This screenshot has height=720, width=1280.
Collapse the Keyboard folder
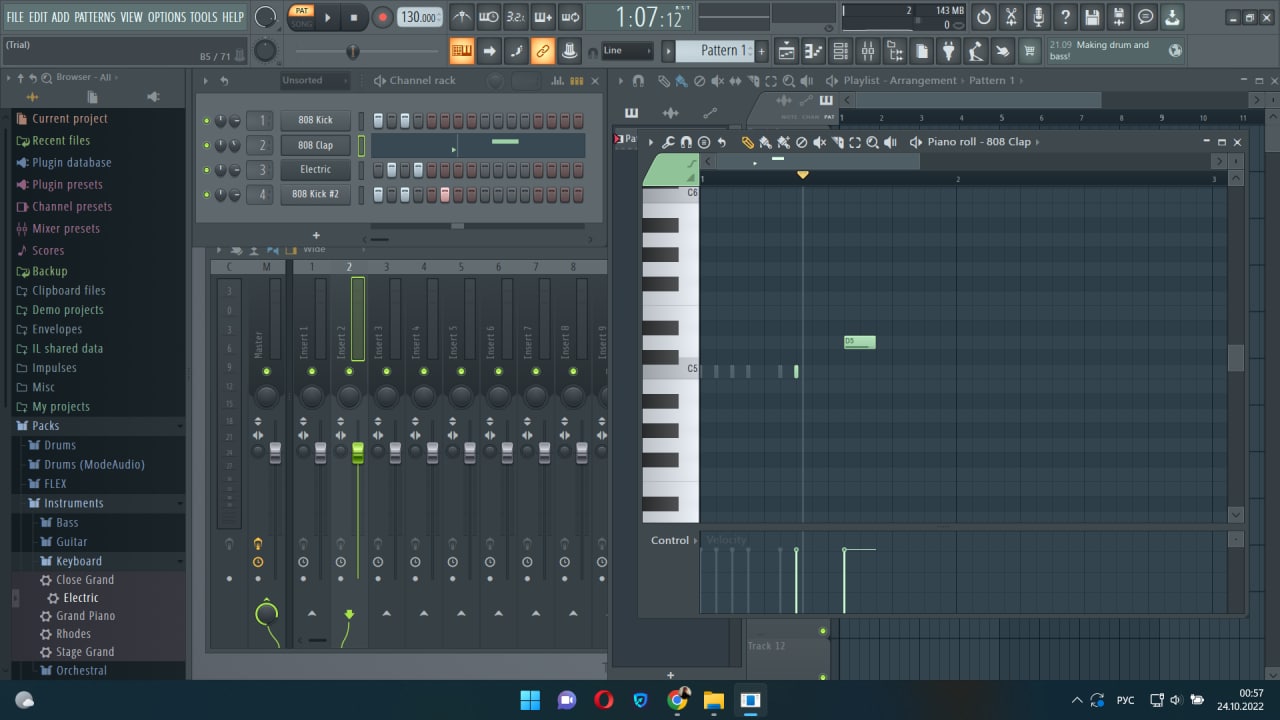78,561
